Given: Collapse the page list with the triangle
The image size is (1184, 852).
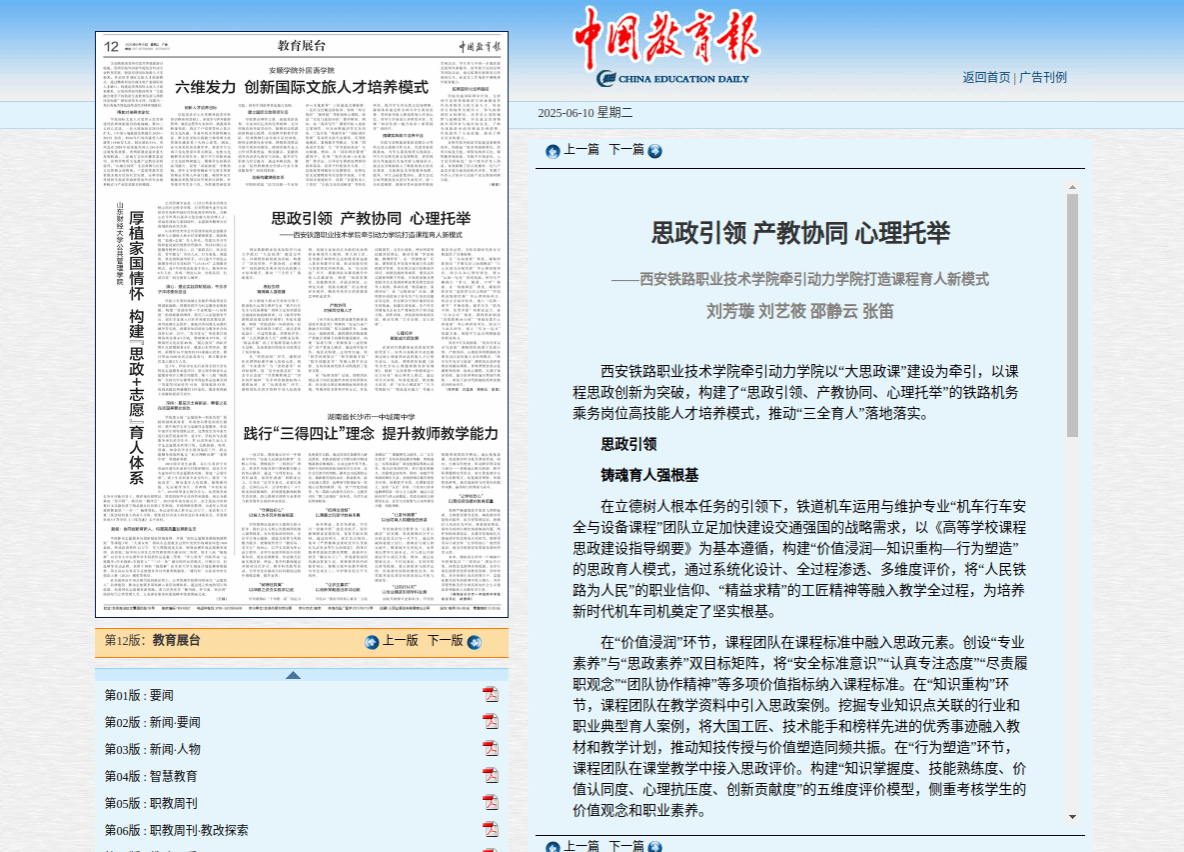Looking at the screenshot, I should (x=293, y=675).
